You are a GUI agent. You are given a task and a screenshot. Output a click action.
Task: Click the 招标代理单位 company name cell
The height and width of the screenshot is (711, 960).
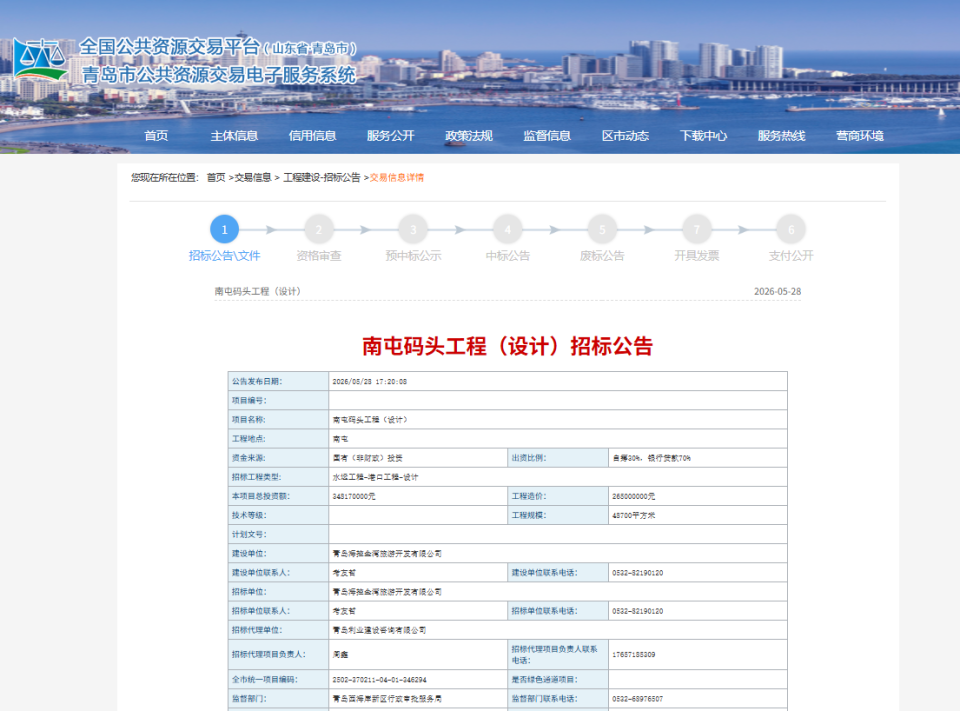558,630
